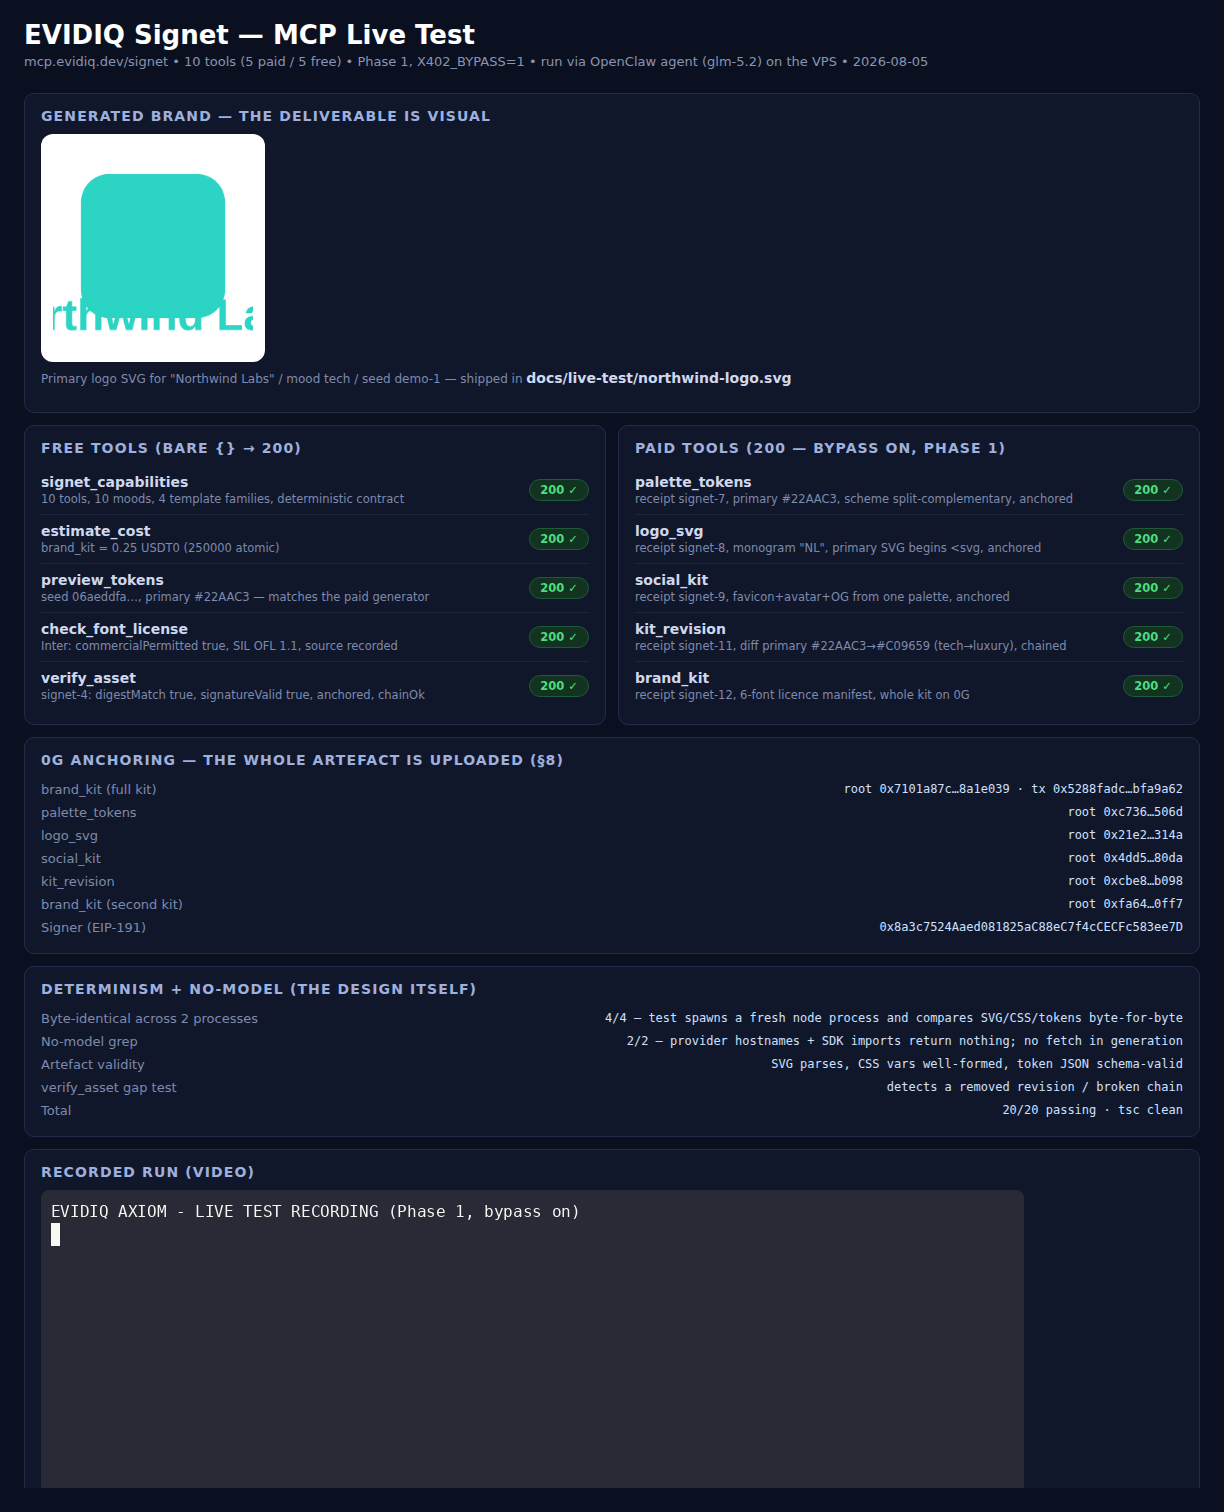Click the Byte-identical across 2 processes label
Viewport: 1224px width, 1512px height.
tap(149, 1019)
